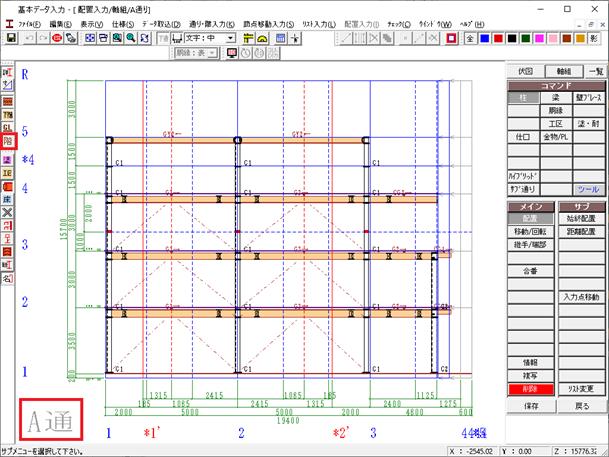Select the blue color swatch

coord(484,38)
